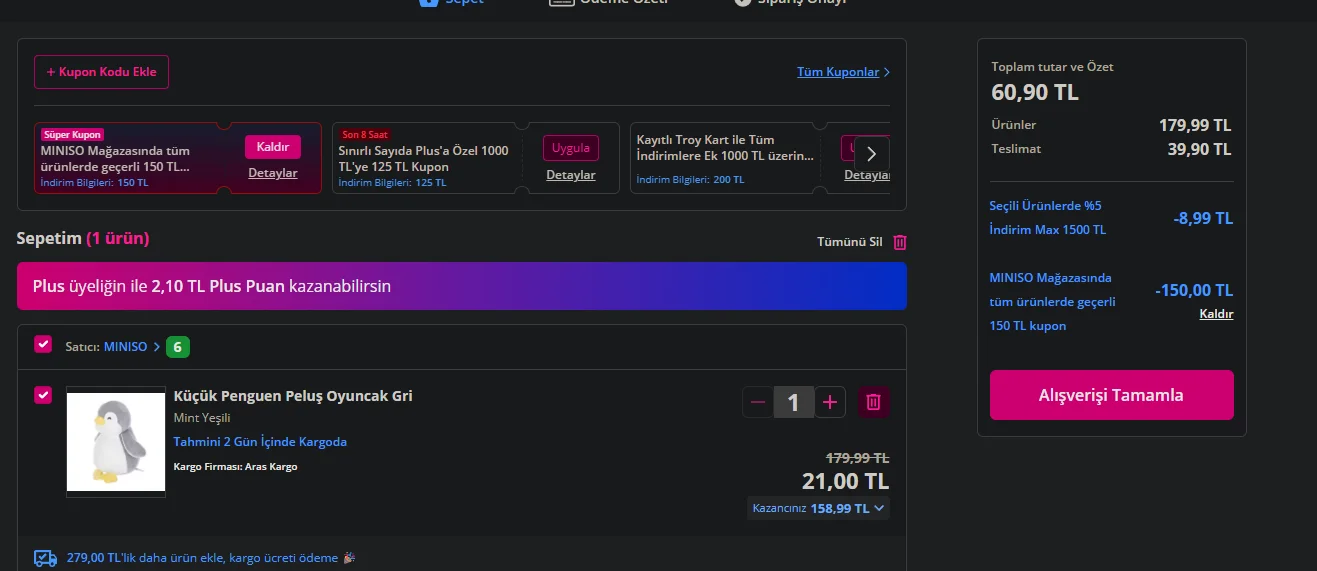Click the Plus Puan purple banner
Screen dimensions: 1317x571
(x=462, y=286)
